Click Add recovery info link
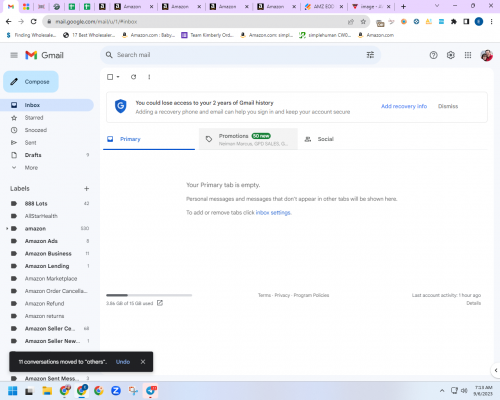500x400 pixels. coord(404,106)
